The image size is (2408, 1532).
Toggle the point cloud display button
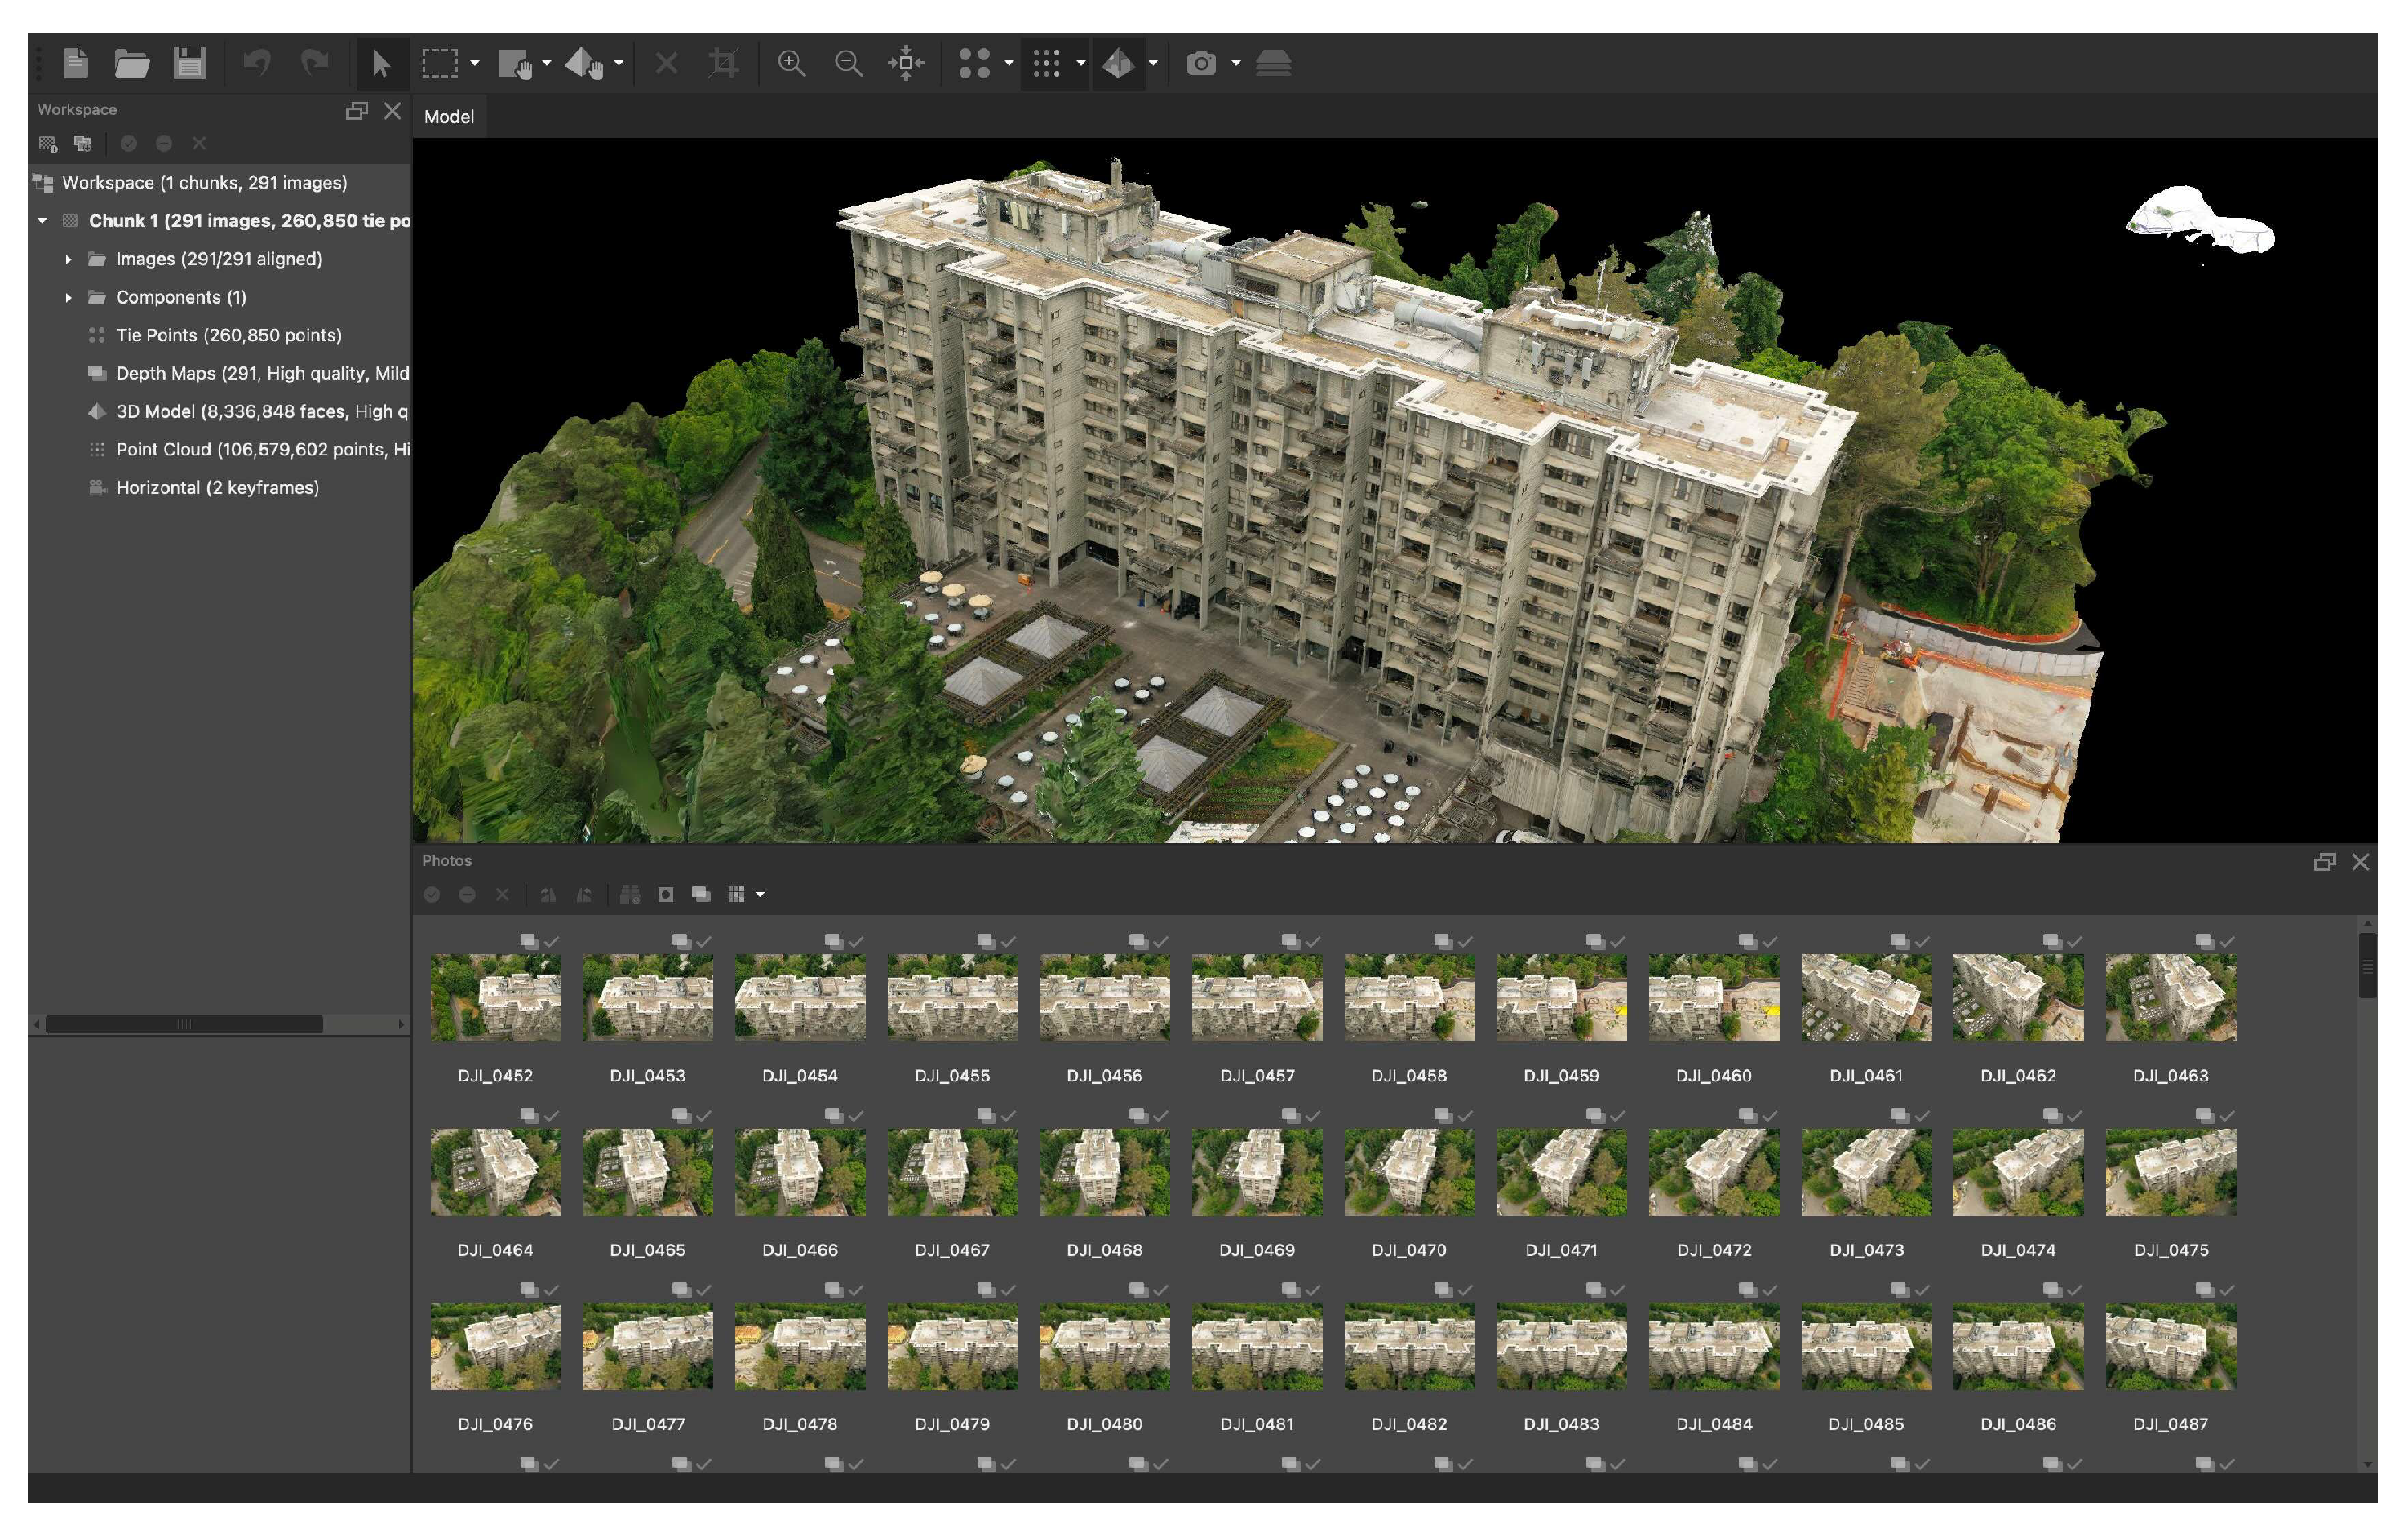pos(1046,64)
